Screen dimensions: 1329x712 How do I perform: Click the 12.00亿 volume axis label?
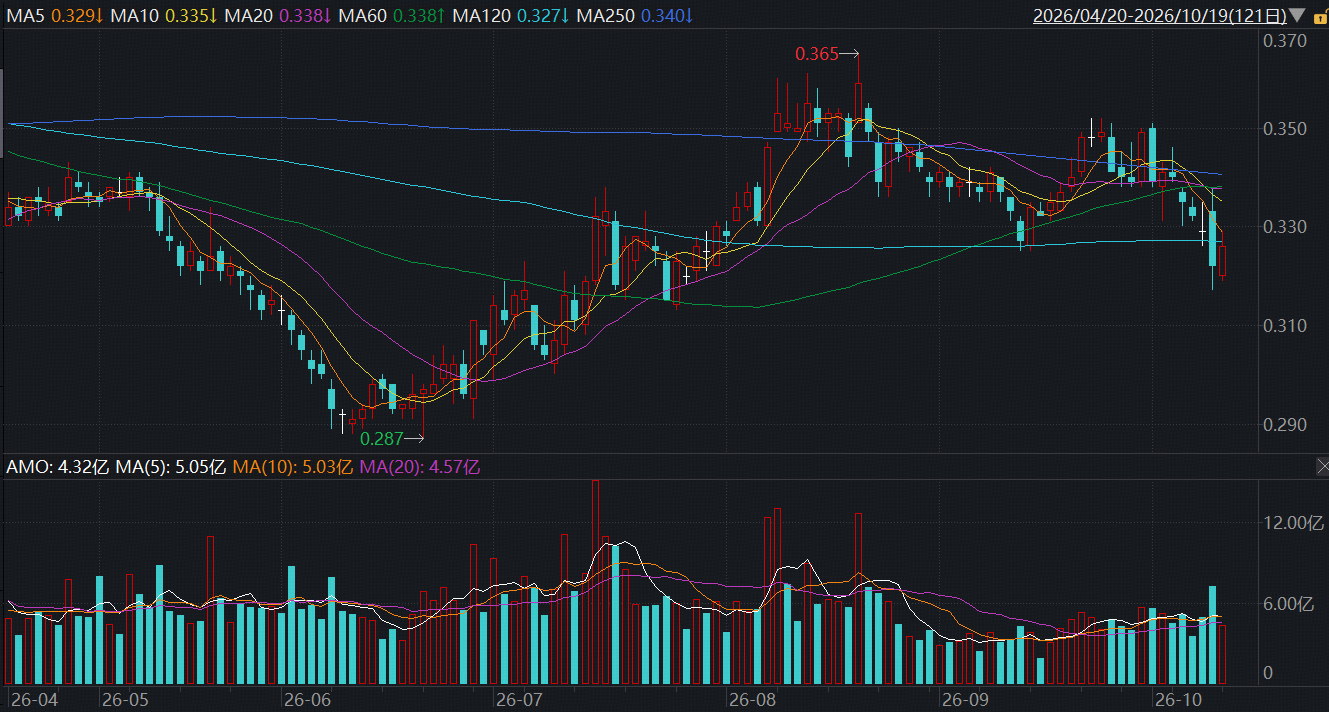1294,522
